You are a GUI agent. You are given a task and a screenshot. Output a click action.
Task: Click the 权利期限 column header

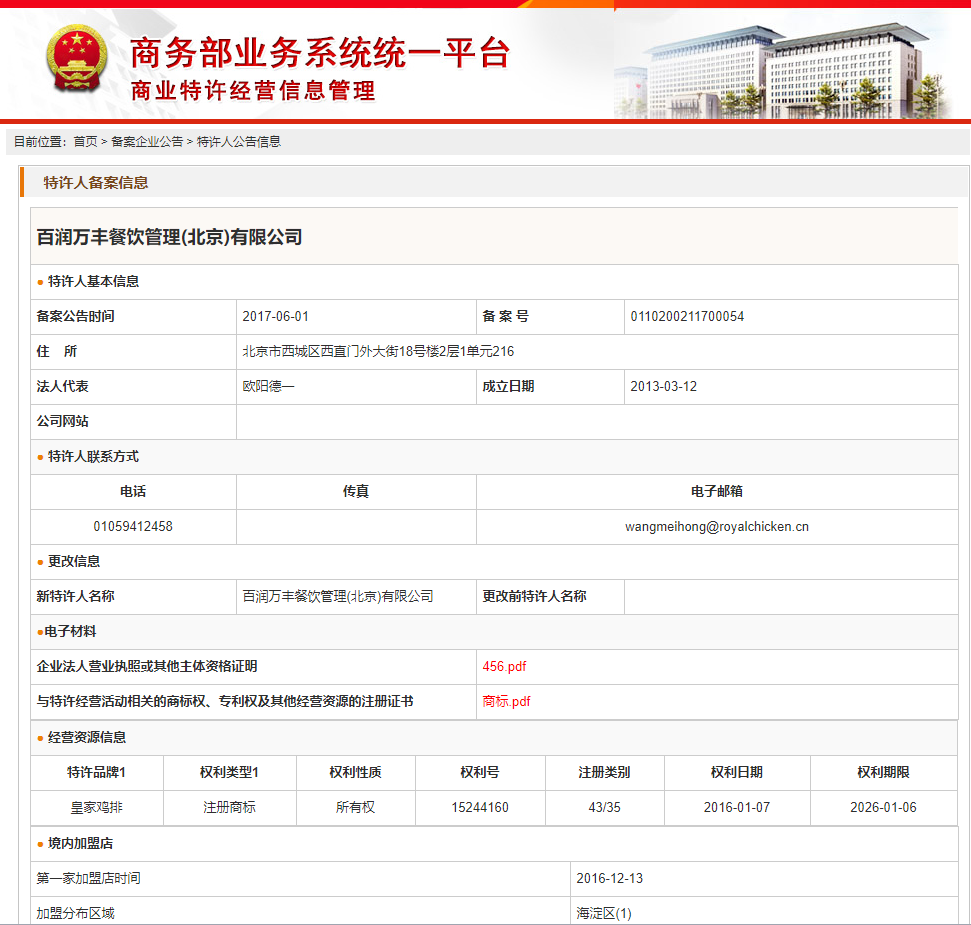[884, 773]
